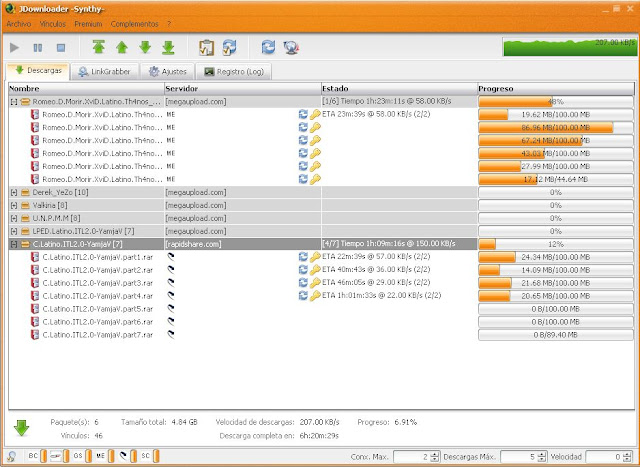Click the SC host icon in status bar

coord(145,456)
